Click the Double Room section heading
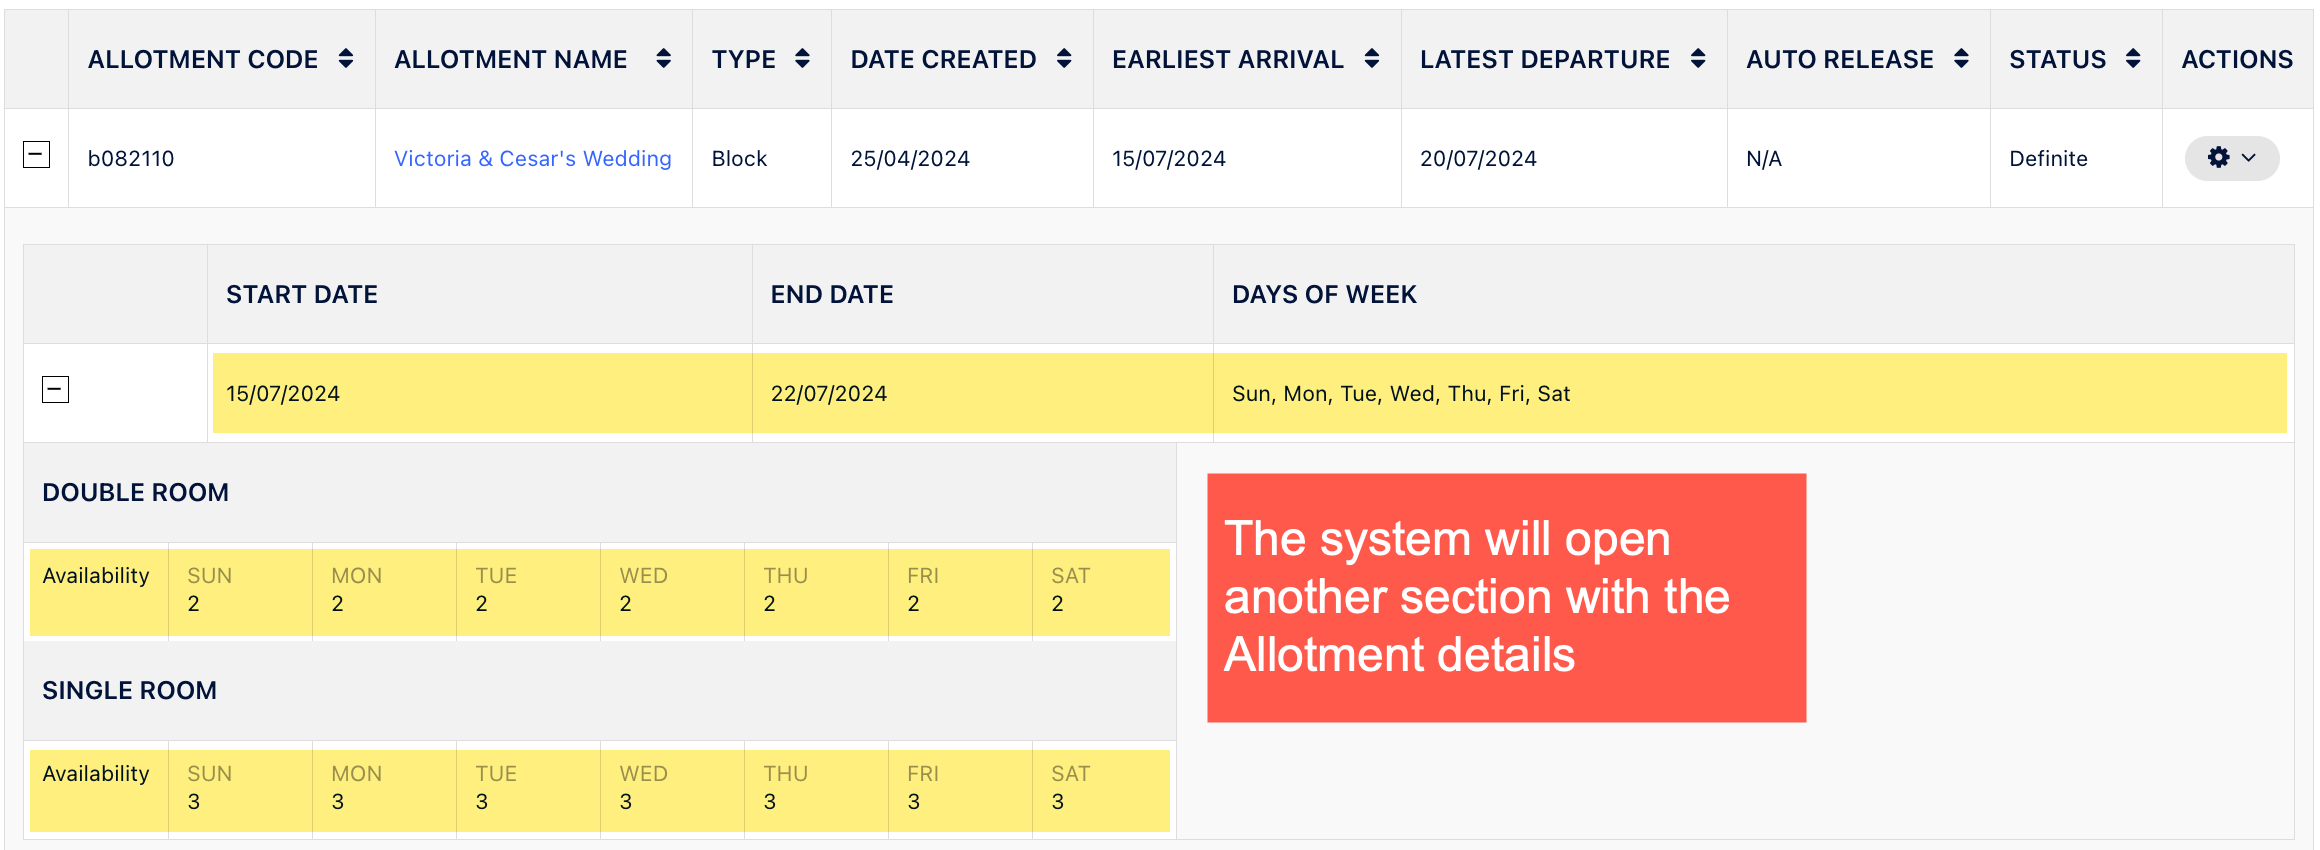2320x850 pixels. coord(136,492)
